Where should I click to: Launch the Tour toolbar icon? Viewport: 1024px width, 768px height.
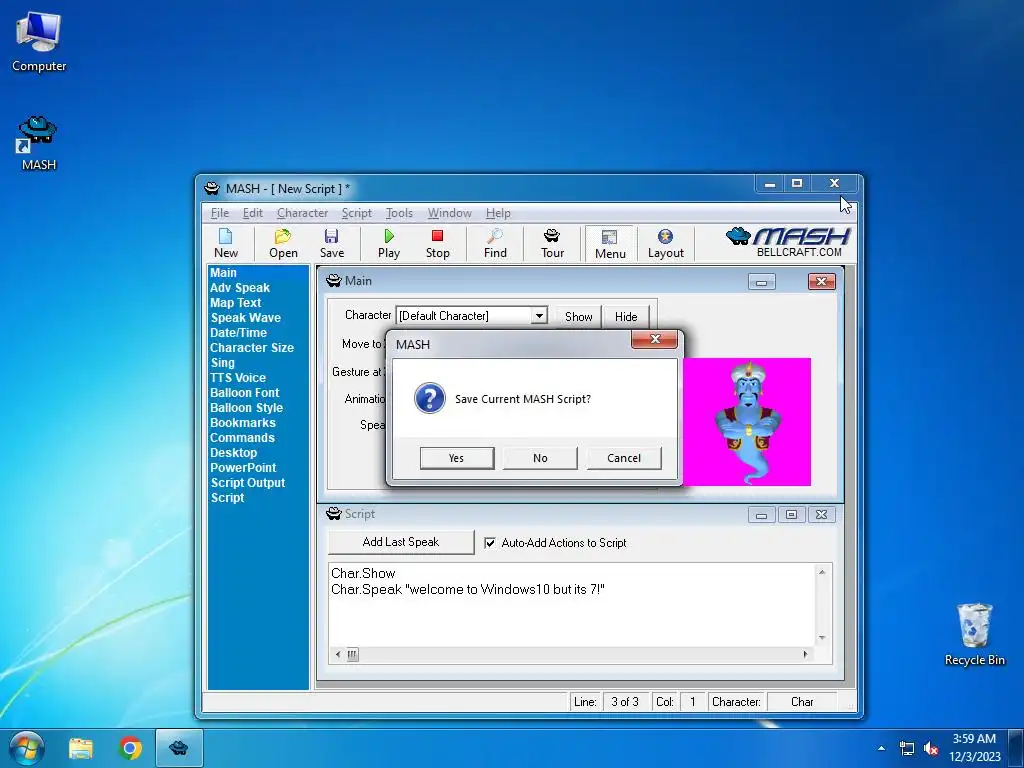coord(552,243)
